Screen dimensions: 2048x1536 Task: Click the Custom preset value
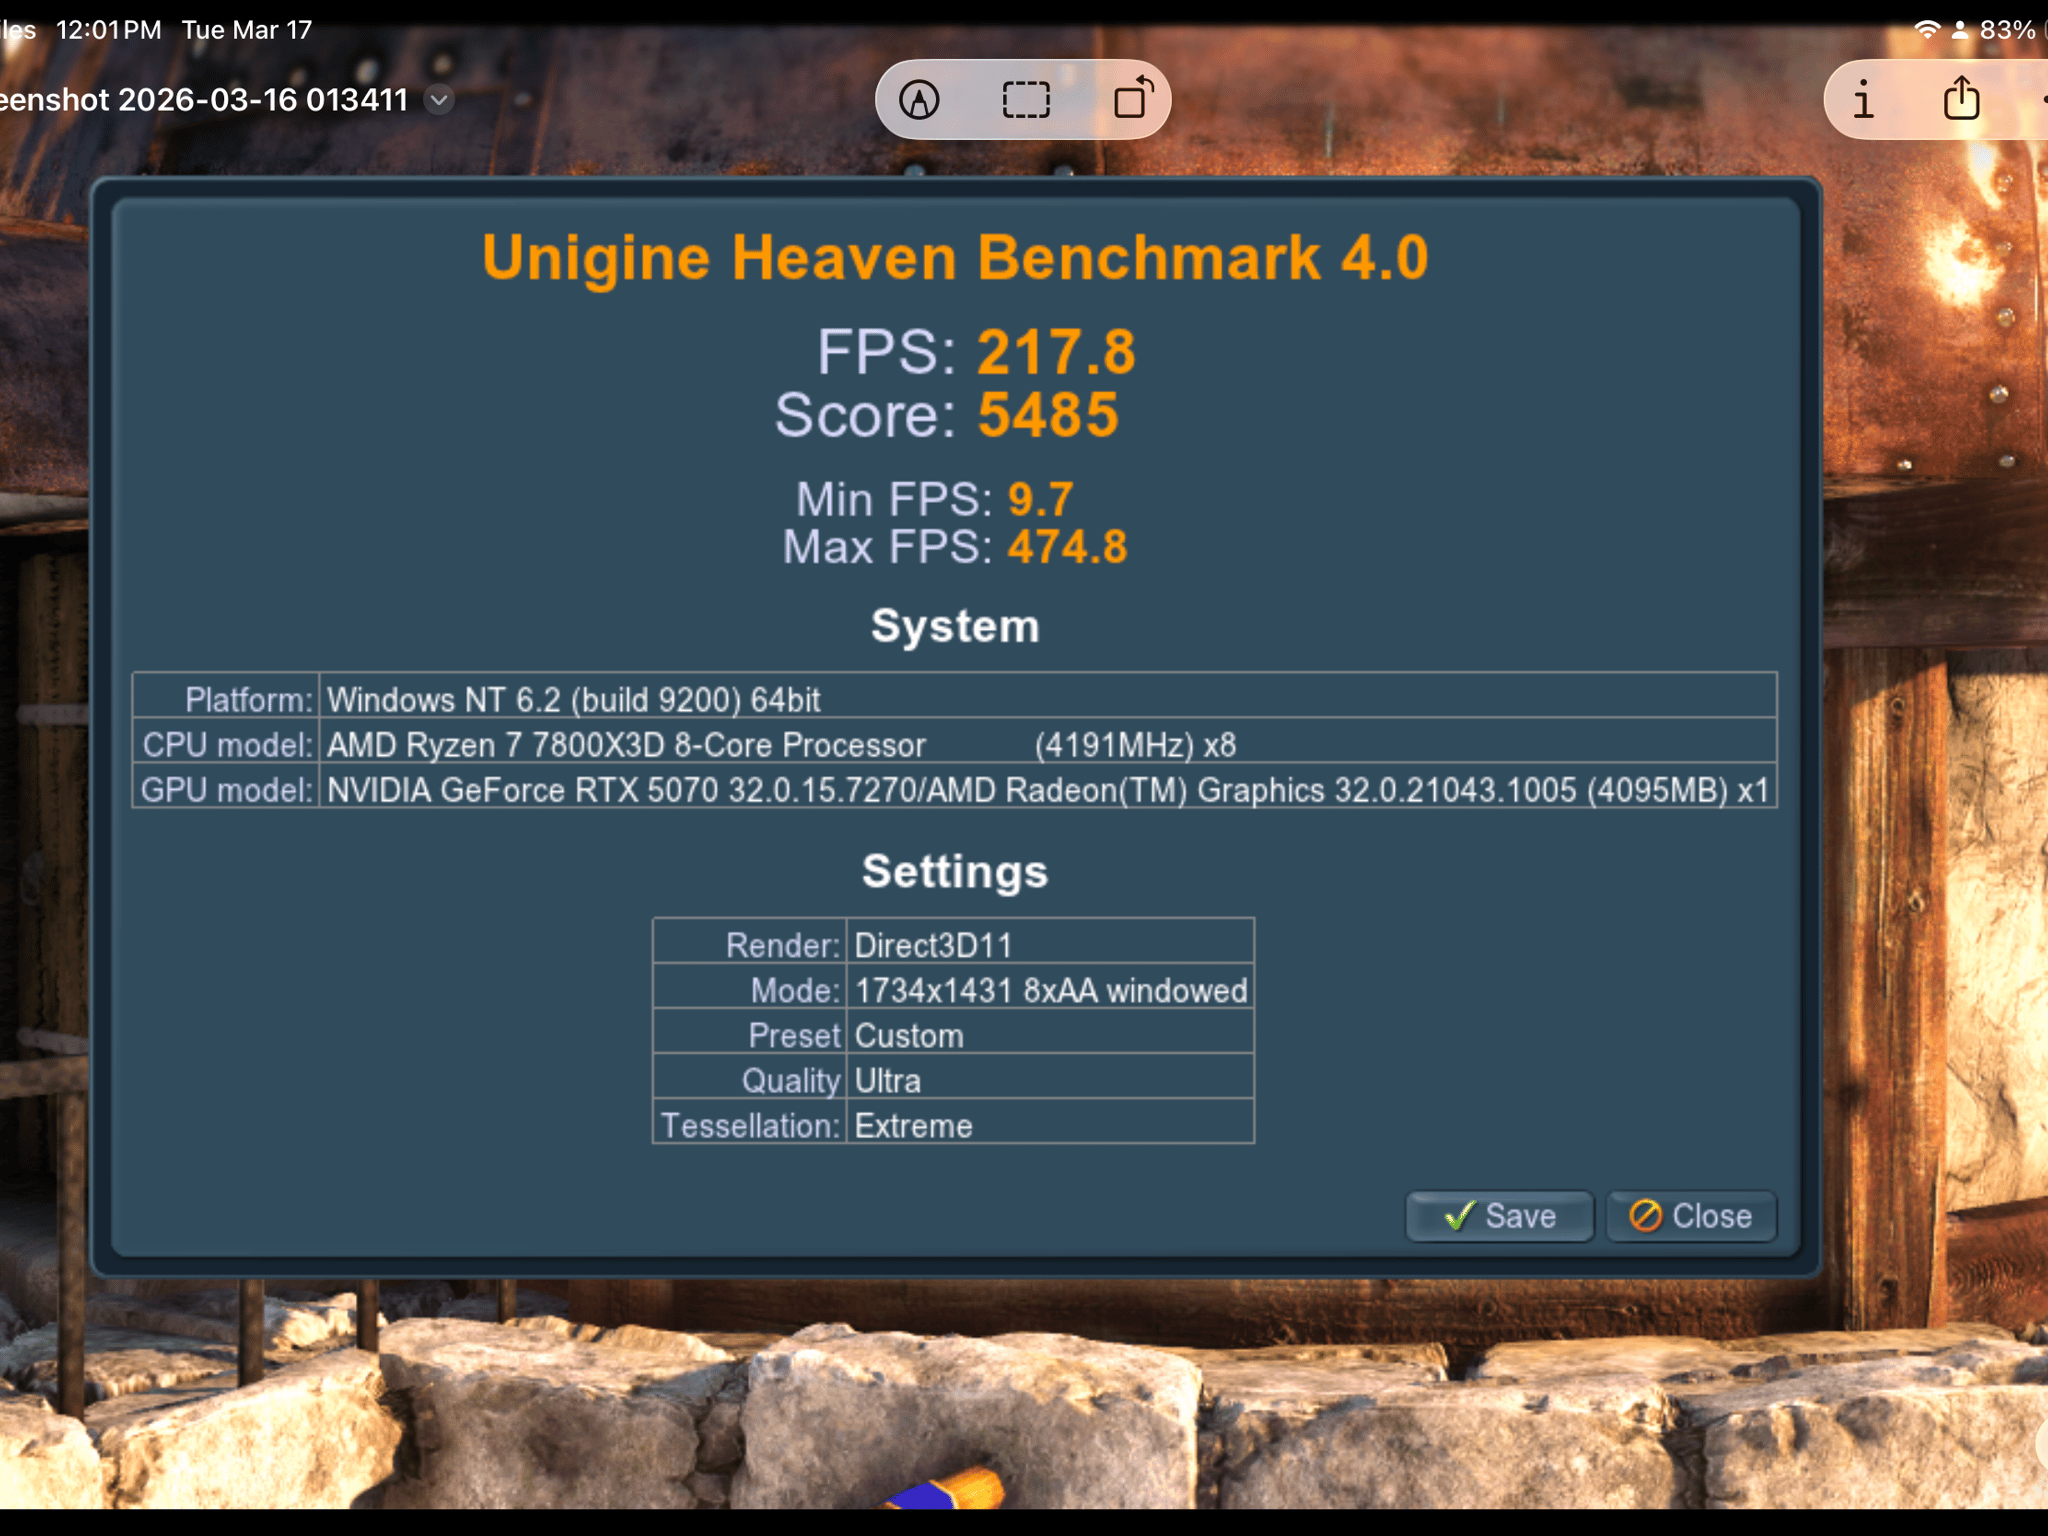[x=1050, y=1033]
